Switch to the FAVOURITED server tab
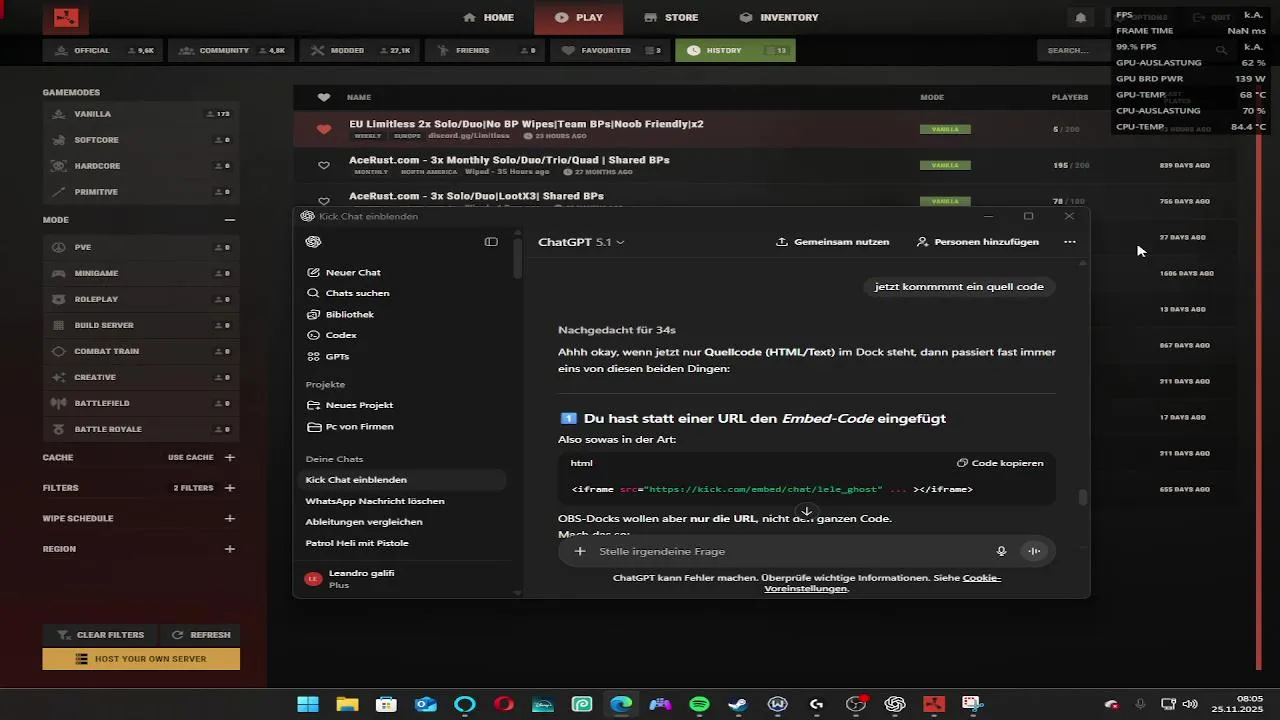Screen dimensions: 1280x720 (610, 50)
